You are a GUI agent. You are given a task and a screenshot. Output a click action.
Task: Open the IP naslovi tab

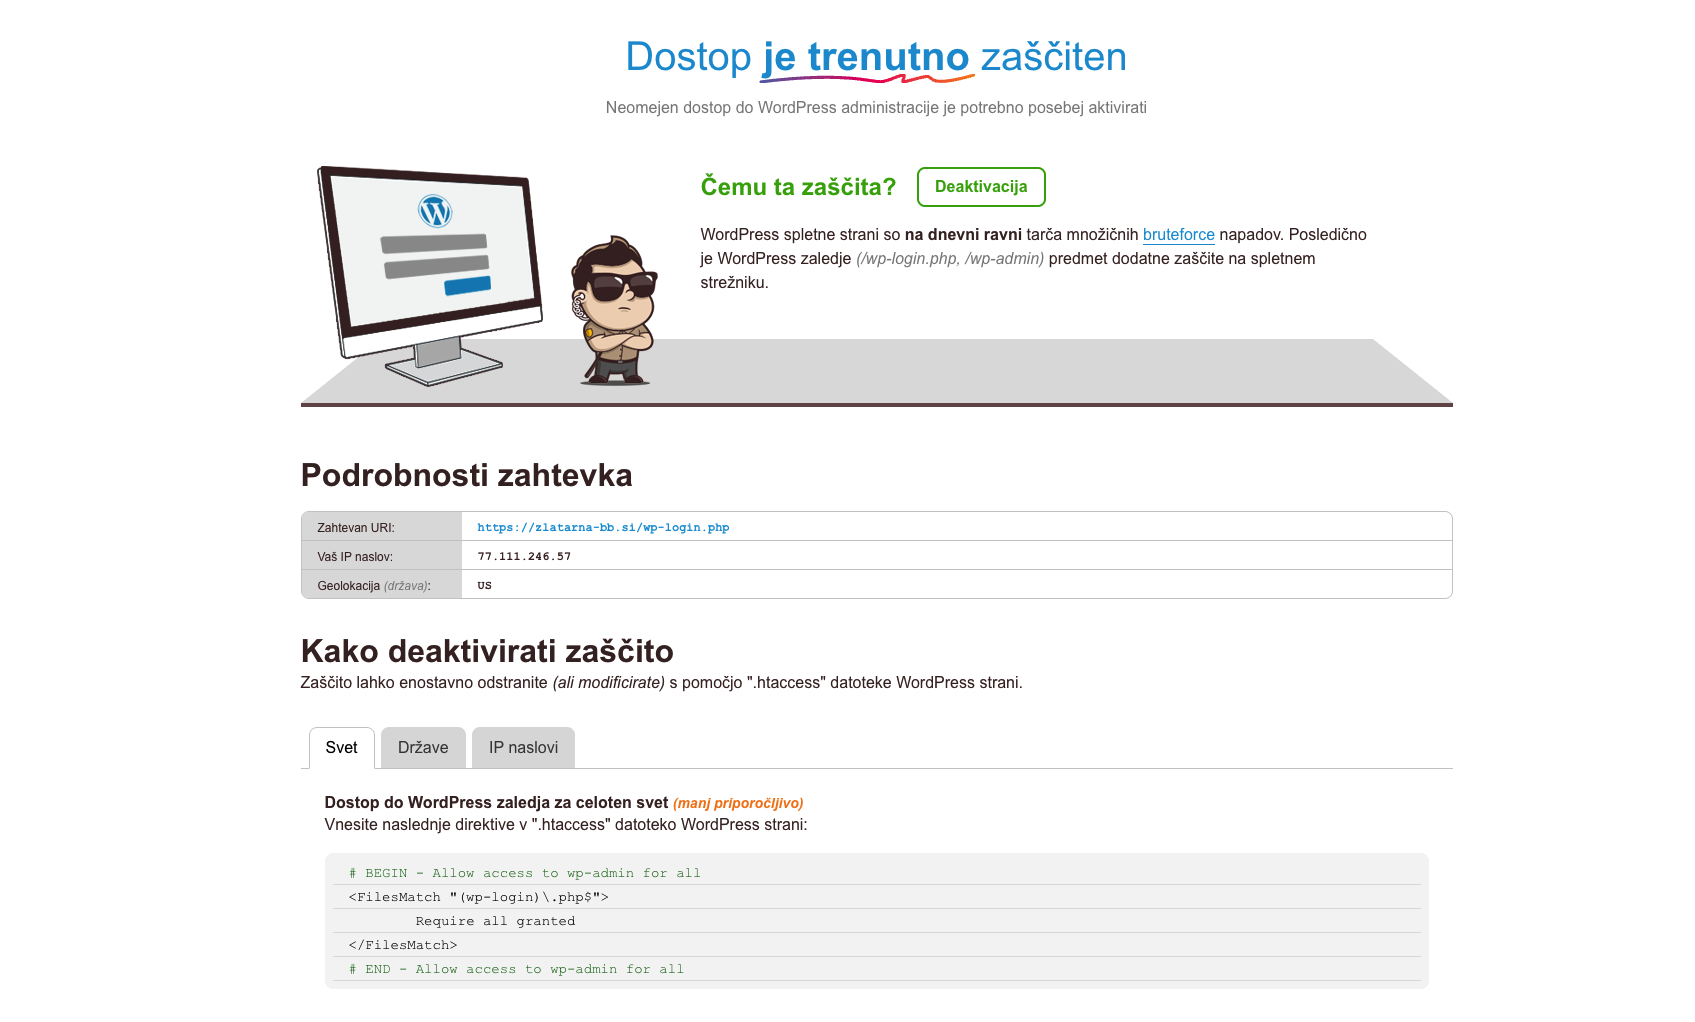(x=523, y=748)
